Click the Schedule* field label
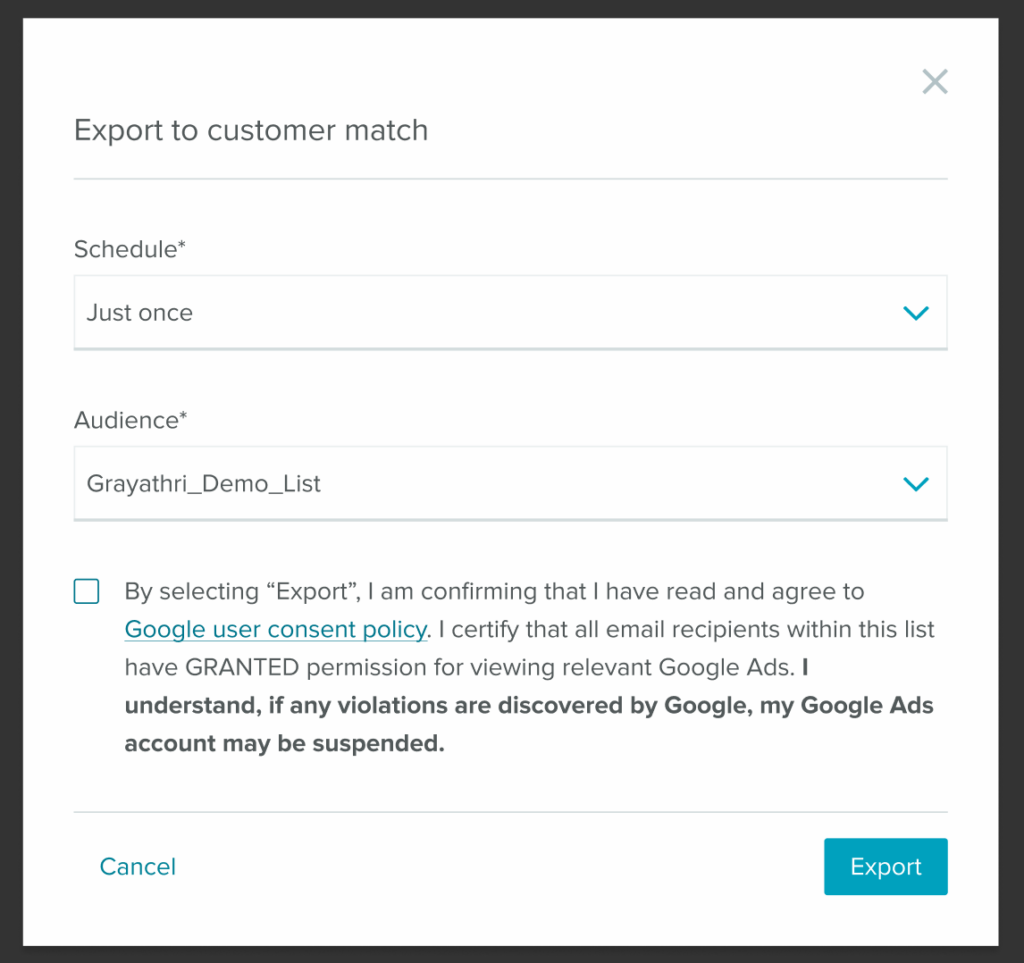Viewport: 1024px width, 963px height. (x=130, y=249)
